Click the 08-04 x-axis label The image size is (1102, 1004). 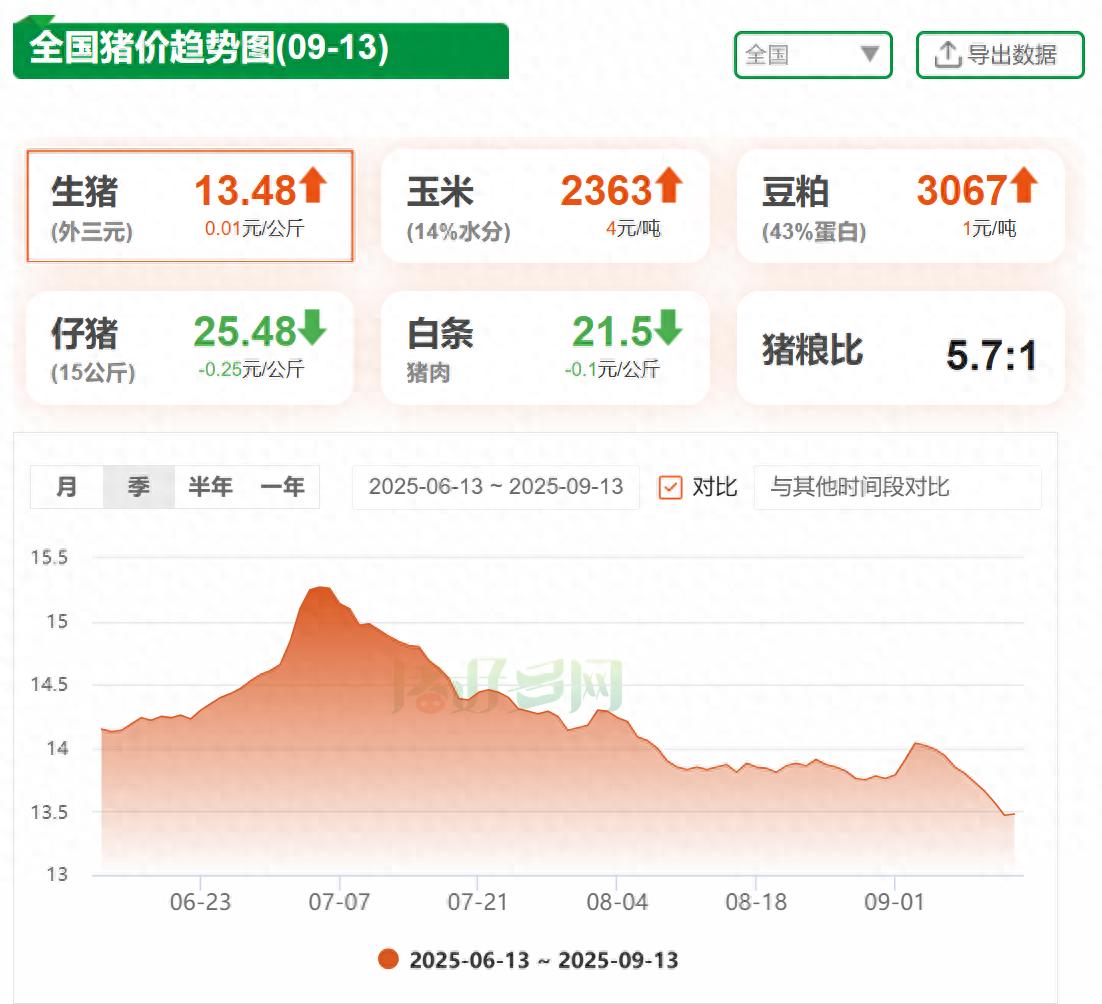pos(617,902)
